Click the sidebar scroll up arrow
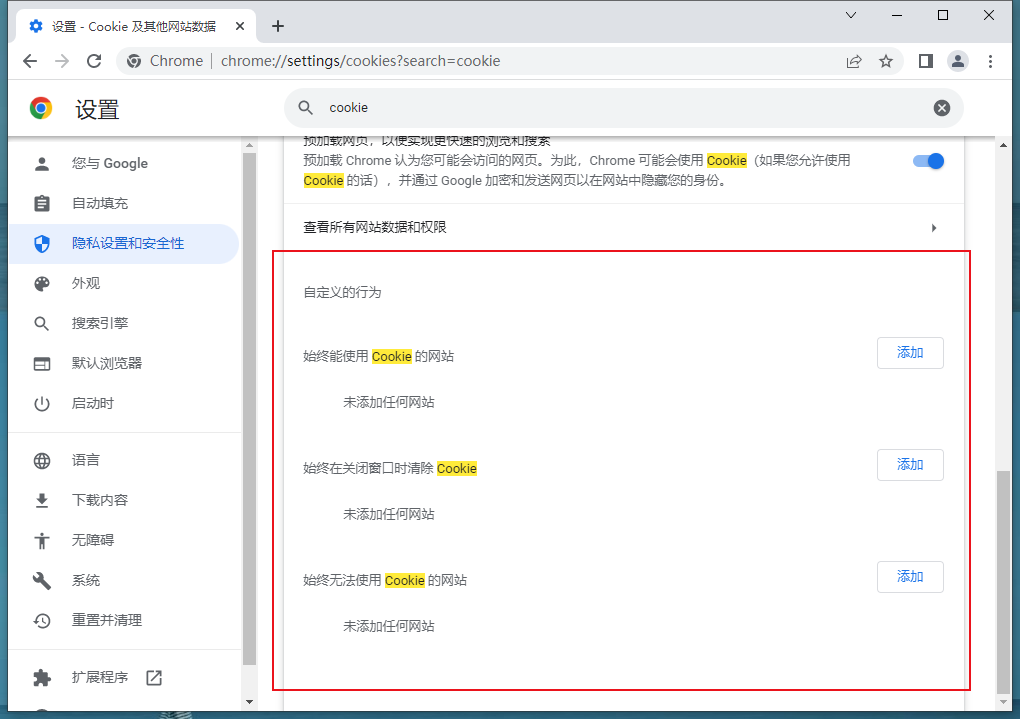1020x719 pixels. pos(249,146)
